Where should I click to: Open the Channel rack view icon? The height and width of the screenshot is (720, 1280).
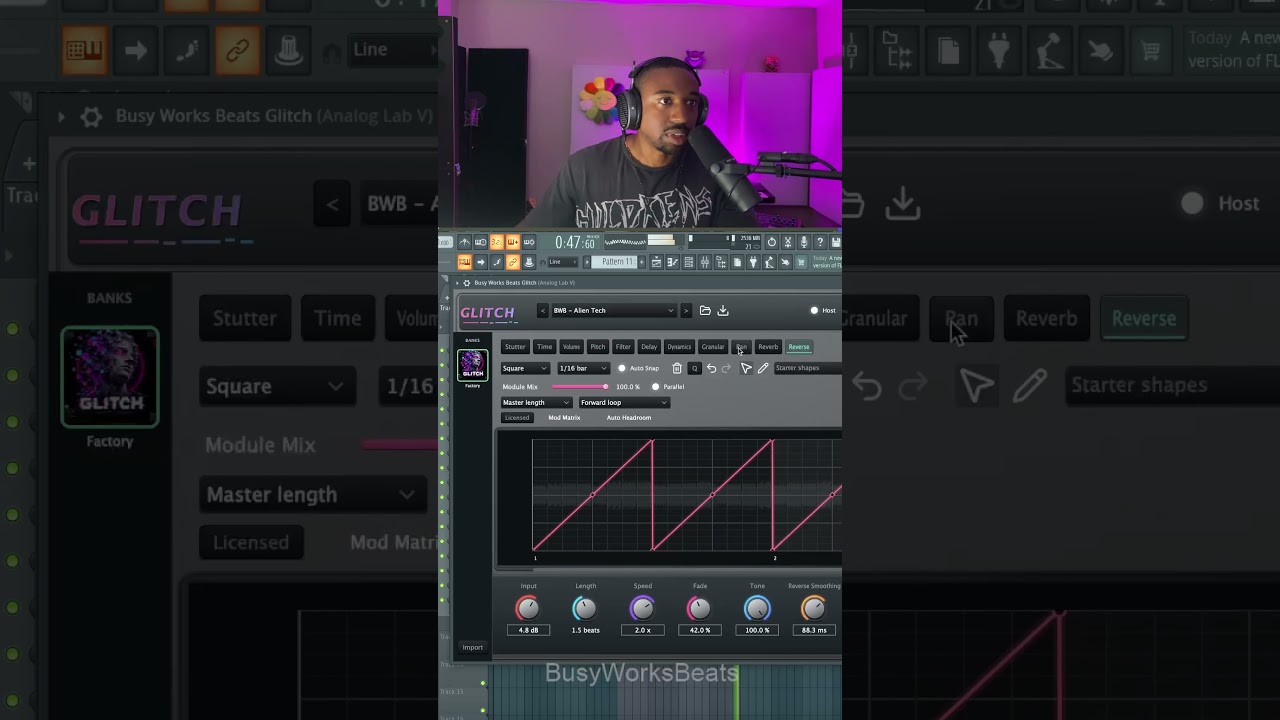tap(689, 262)
